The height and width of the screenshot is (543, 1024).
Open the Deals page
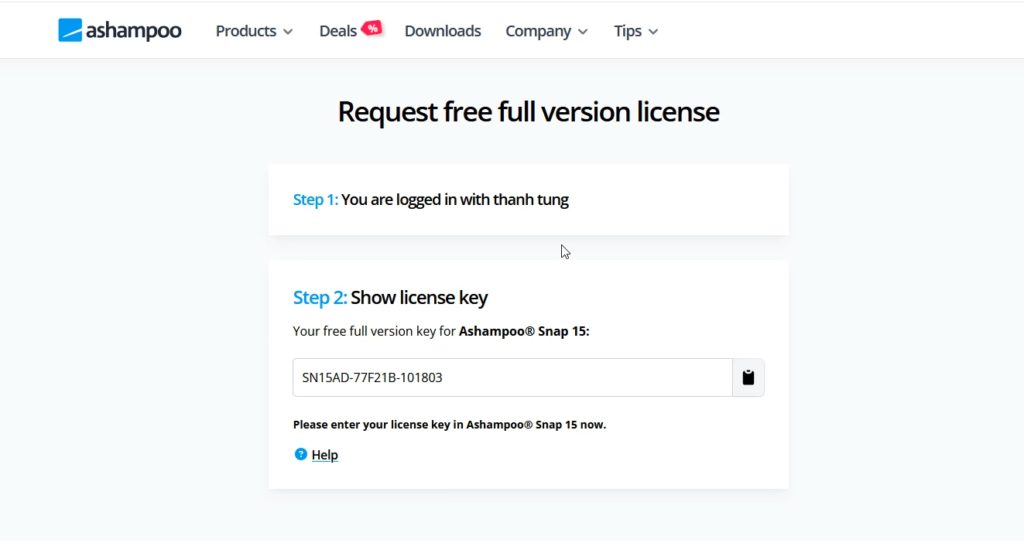338,31
